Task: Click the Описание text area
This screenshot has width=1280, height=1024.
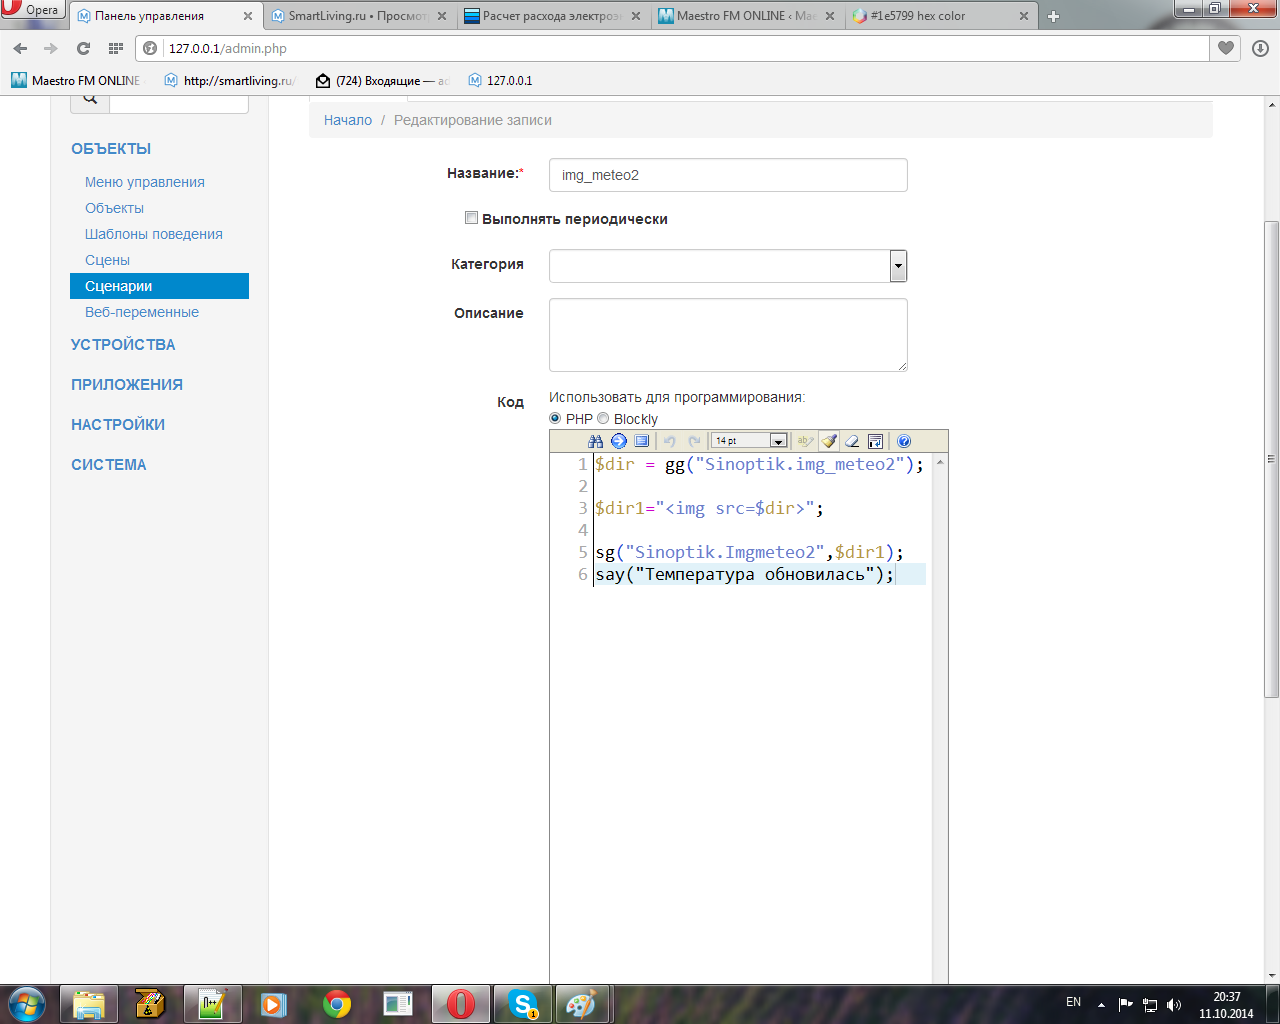Action: (728, 335)
